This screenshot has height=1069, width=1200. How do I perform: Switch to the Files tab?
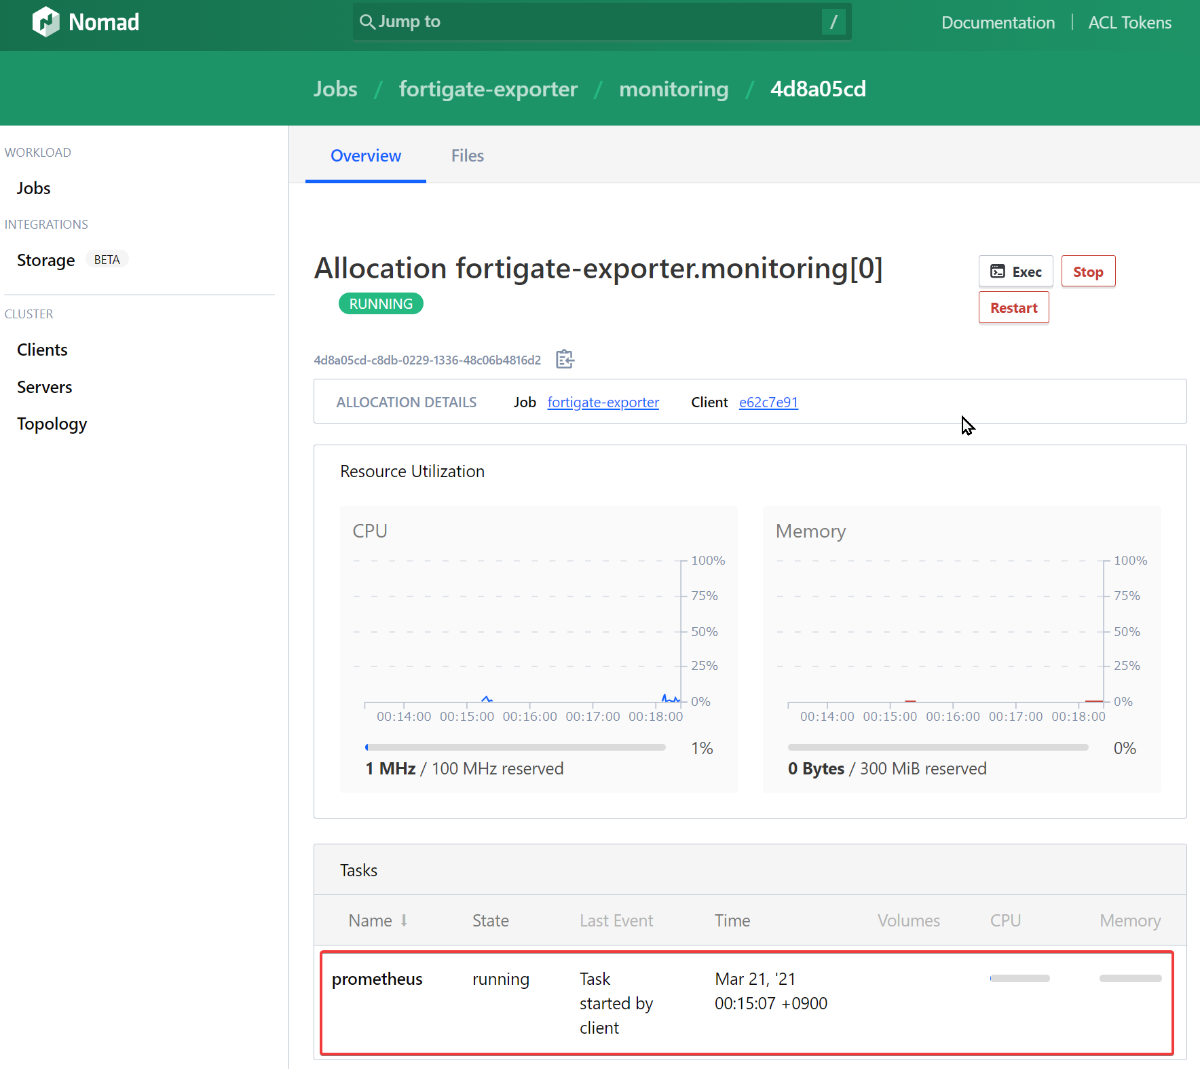click(467, 156)
